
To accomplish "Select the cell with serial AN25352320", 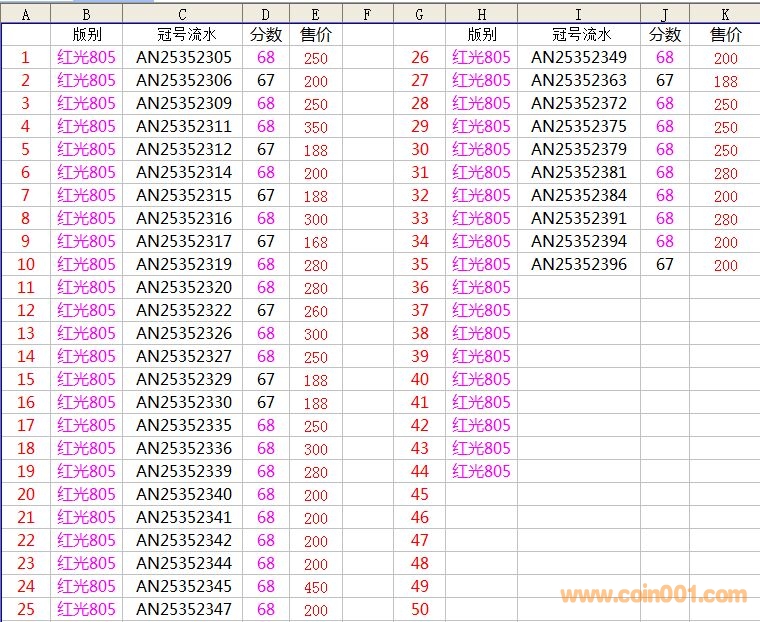I will 183,288.
